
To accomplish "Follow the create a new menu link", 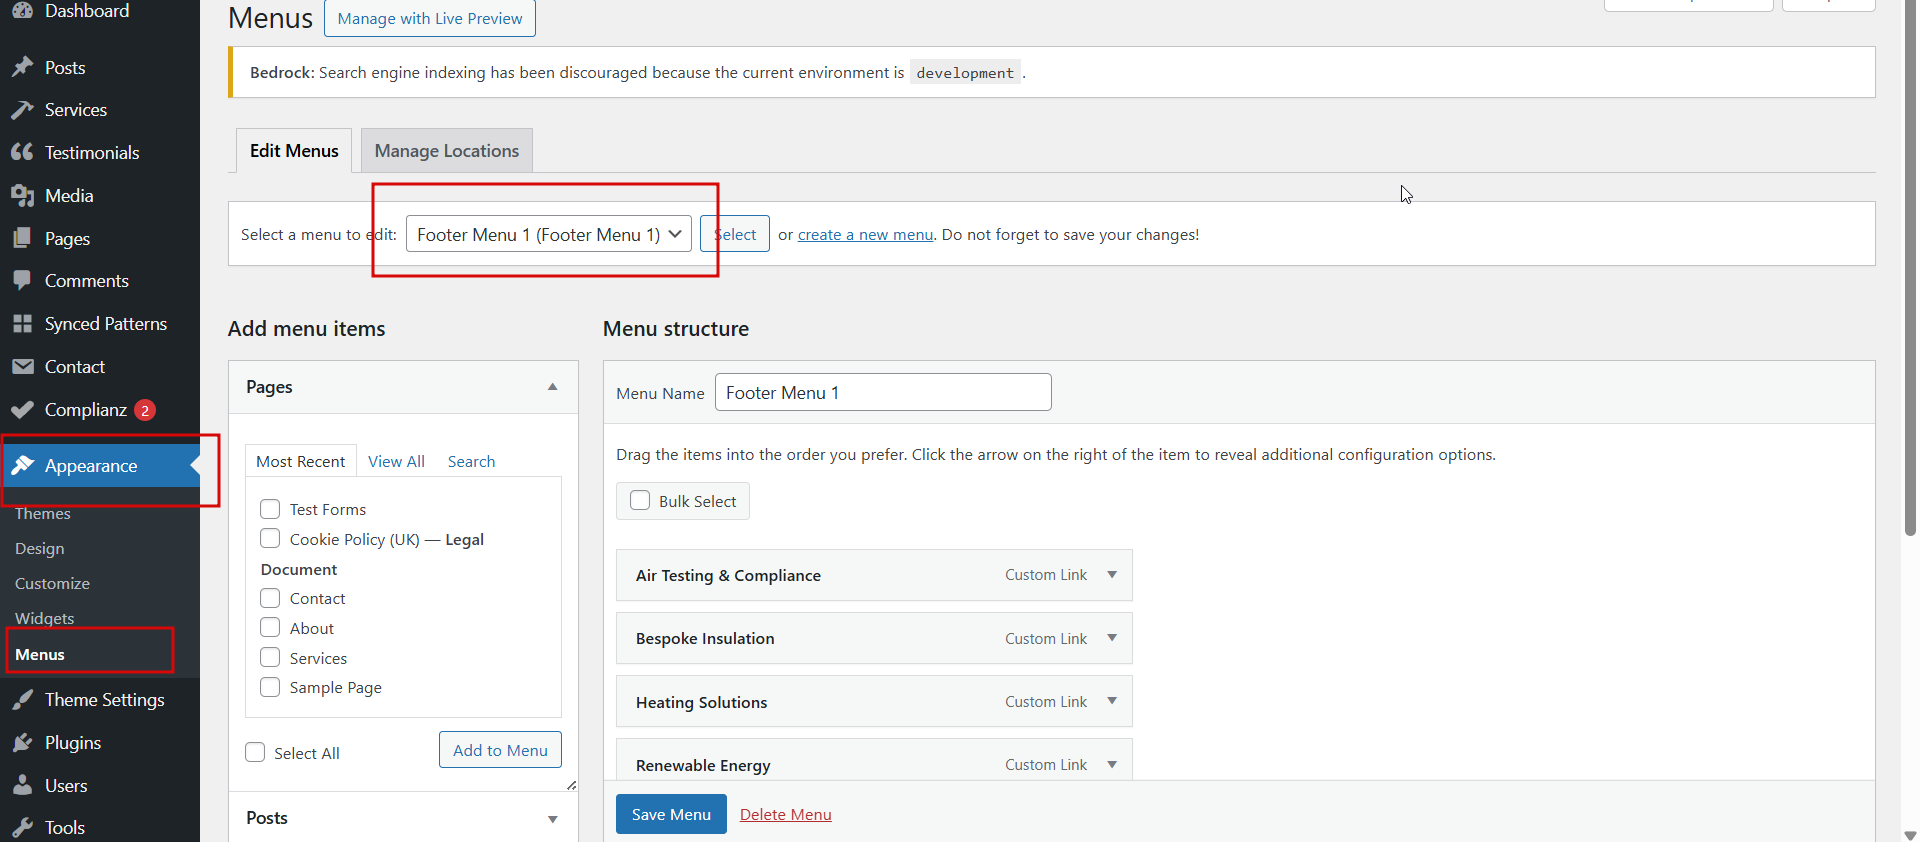I will [x=865, y=235].
